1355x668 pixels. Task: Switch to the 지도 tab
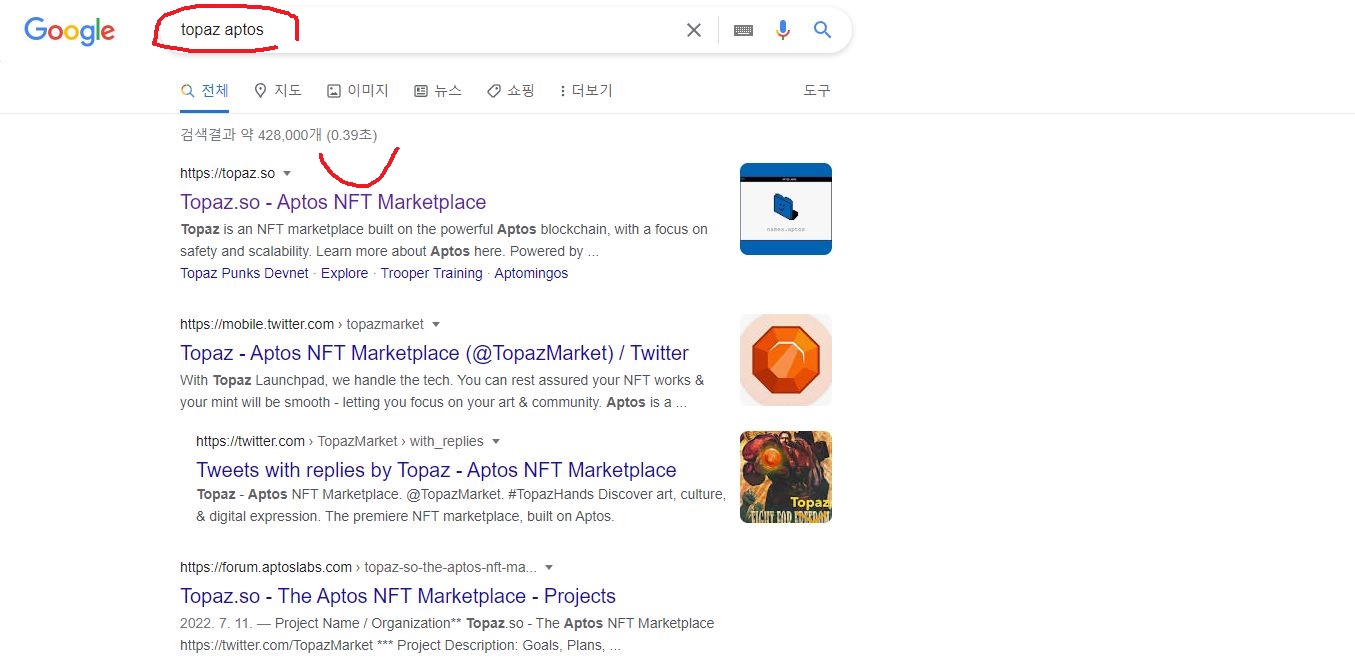(x=278, y=91)
